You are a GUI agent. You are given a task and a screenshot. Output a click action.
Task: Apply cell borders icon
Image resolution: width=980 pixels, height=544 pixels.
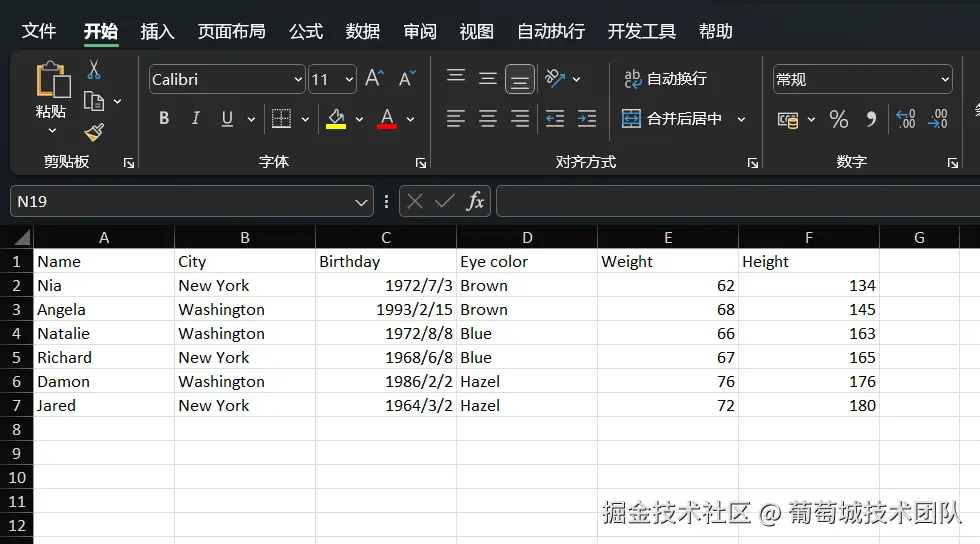coord(281,118)
